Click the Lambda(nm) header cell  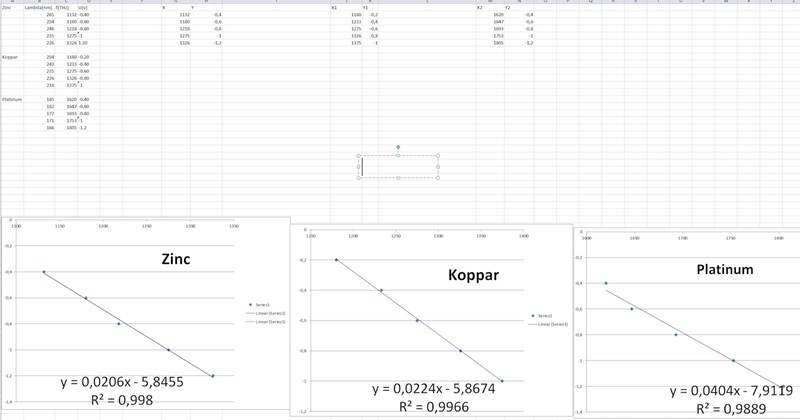[37, 9]
